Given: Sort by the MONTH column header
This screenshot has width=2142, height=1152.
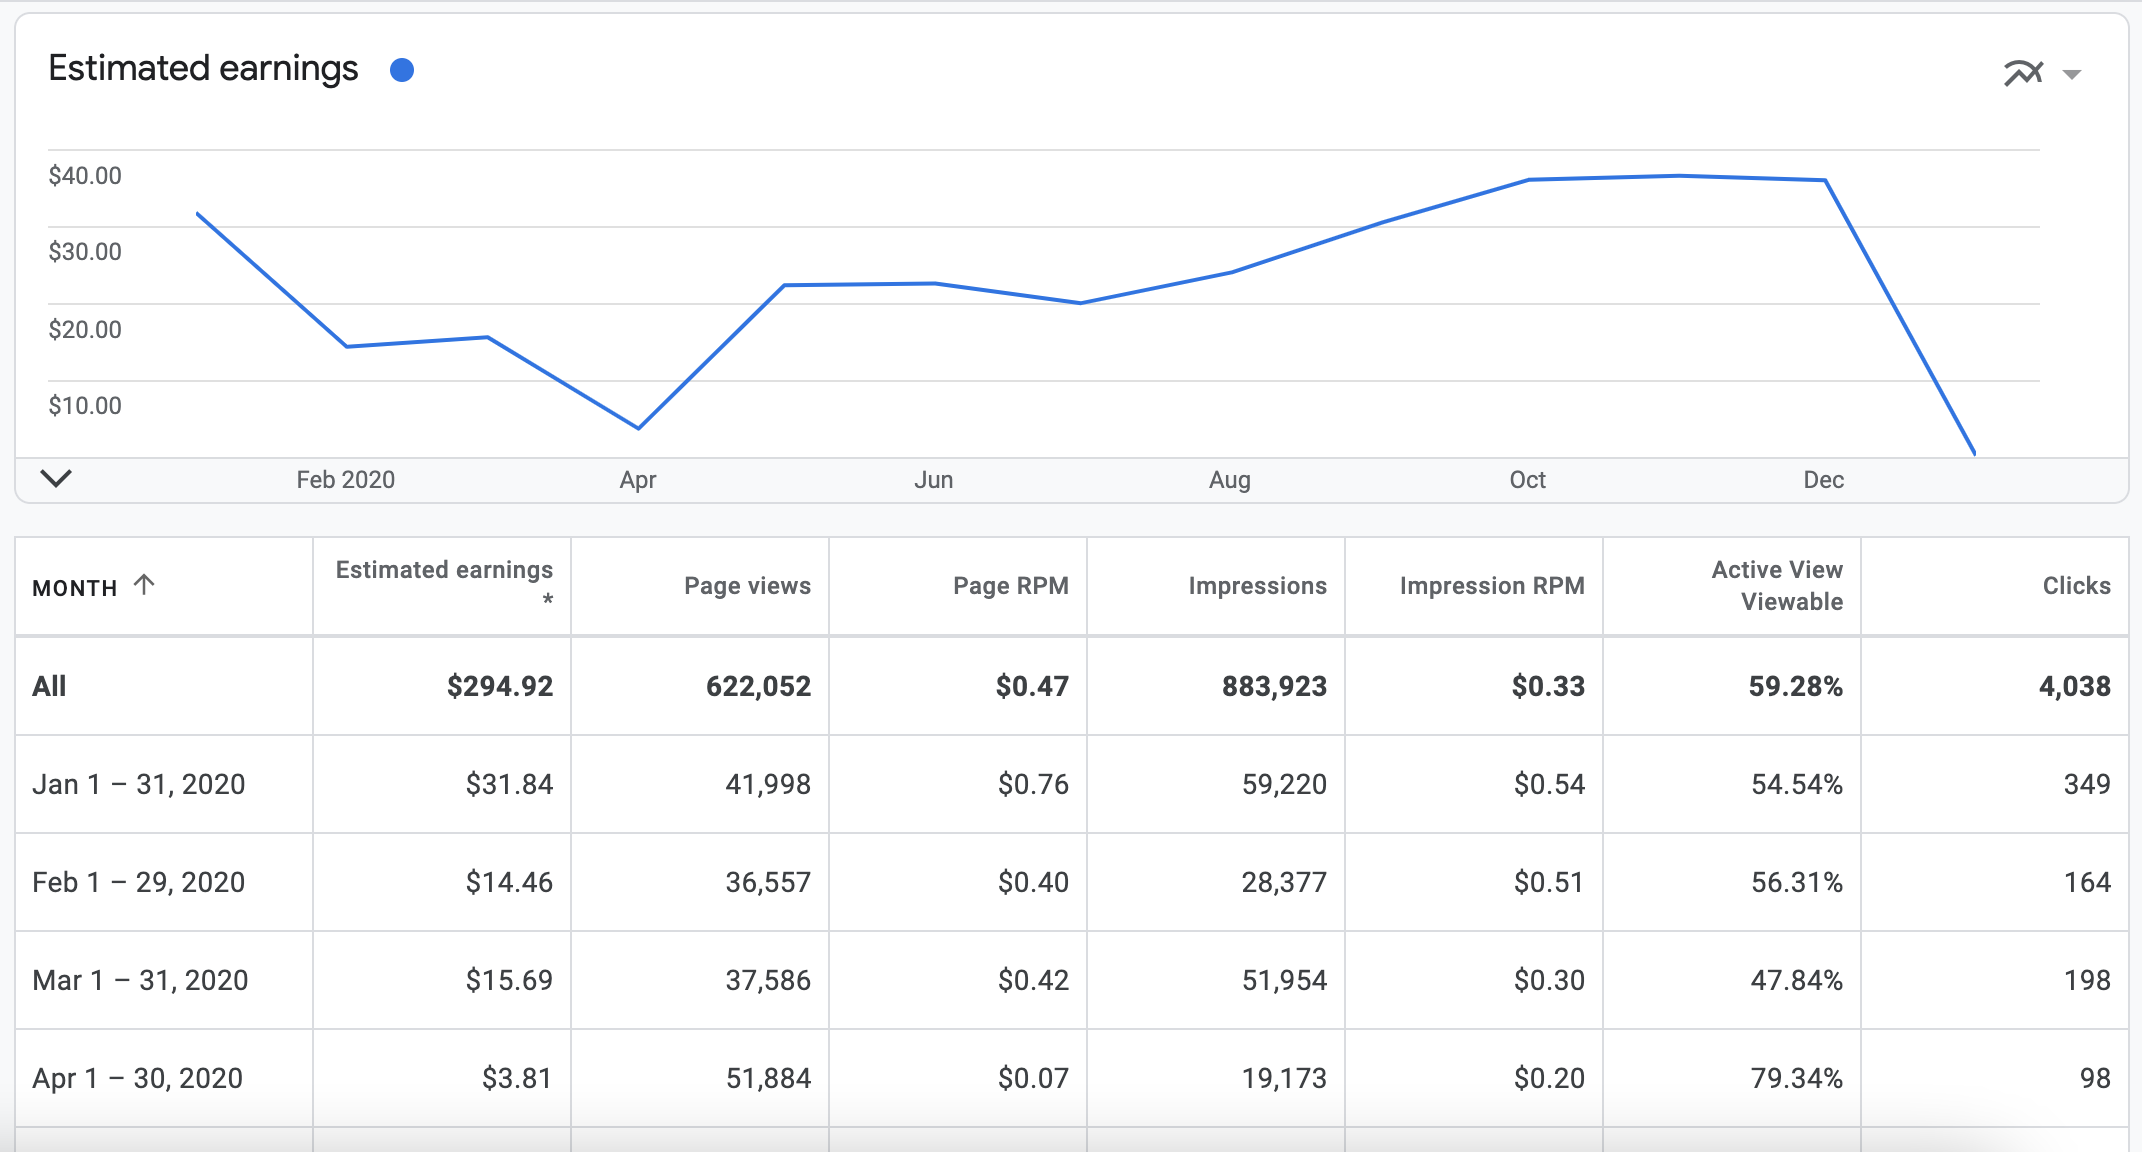Looking at the screenshot, I should coord(75,588).
